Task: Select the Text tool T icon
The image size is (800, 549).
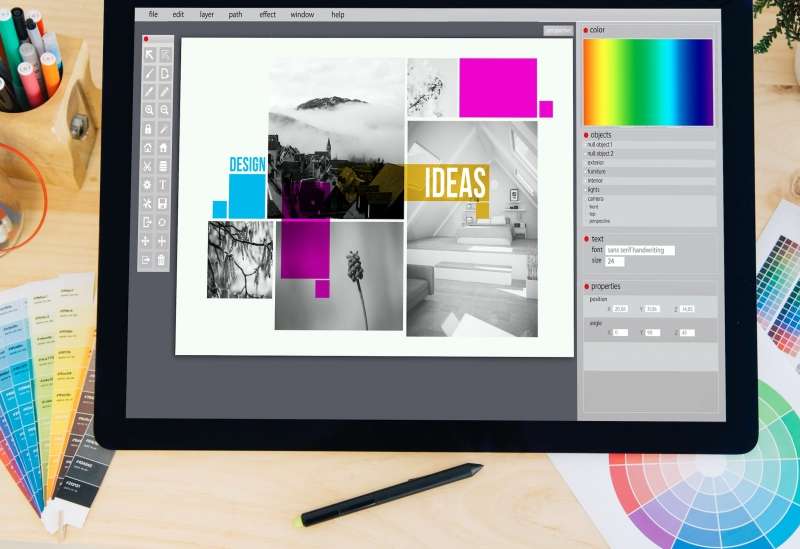Action: pyautogui.click(x=163, y=185)
